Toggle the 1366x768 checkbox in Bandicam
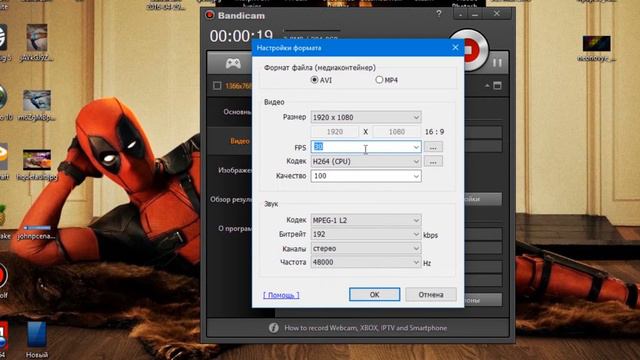The image size is (640, 360). [217, 86]
